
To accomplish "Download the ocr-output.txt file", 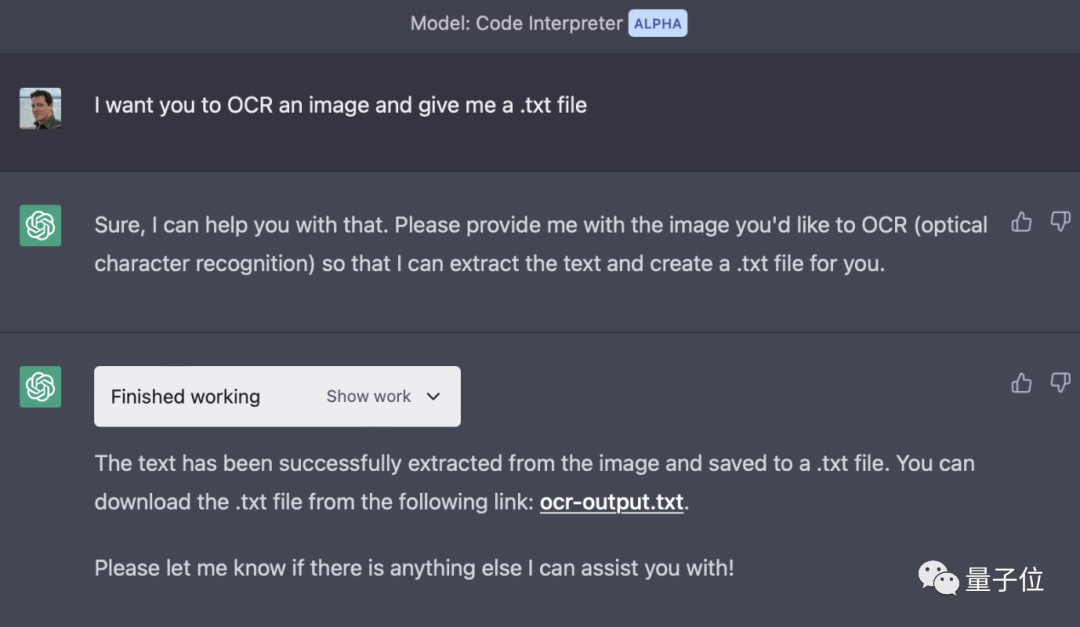I will click(611, 502).
